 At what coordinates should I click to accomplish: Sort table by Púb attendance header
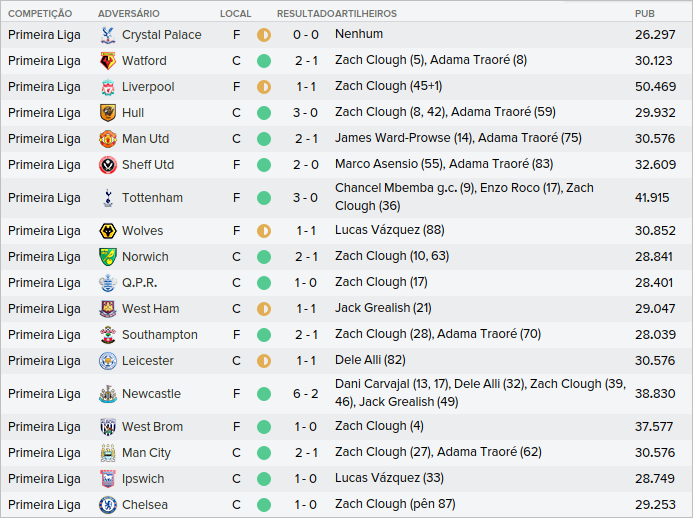(x=645, y=13)
